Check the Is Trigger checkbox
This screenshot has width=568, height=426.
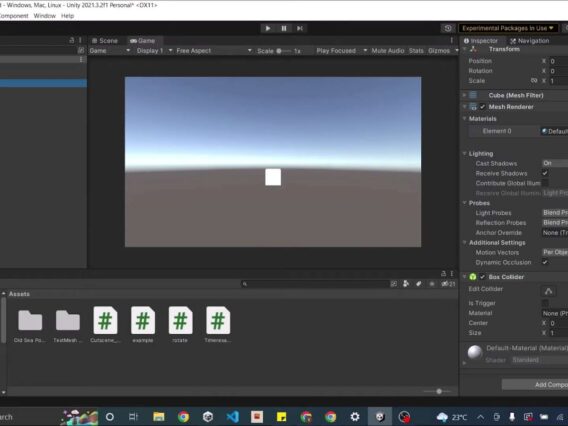click(x=545, y=303)
